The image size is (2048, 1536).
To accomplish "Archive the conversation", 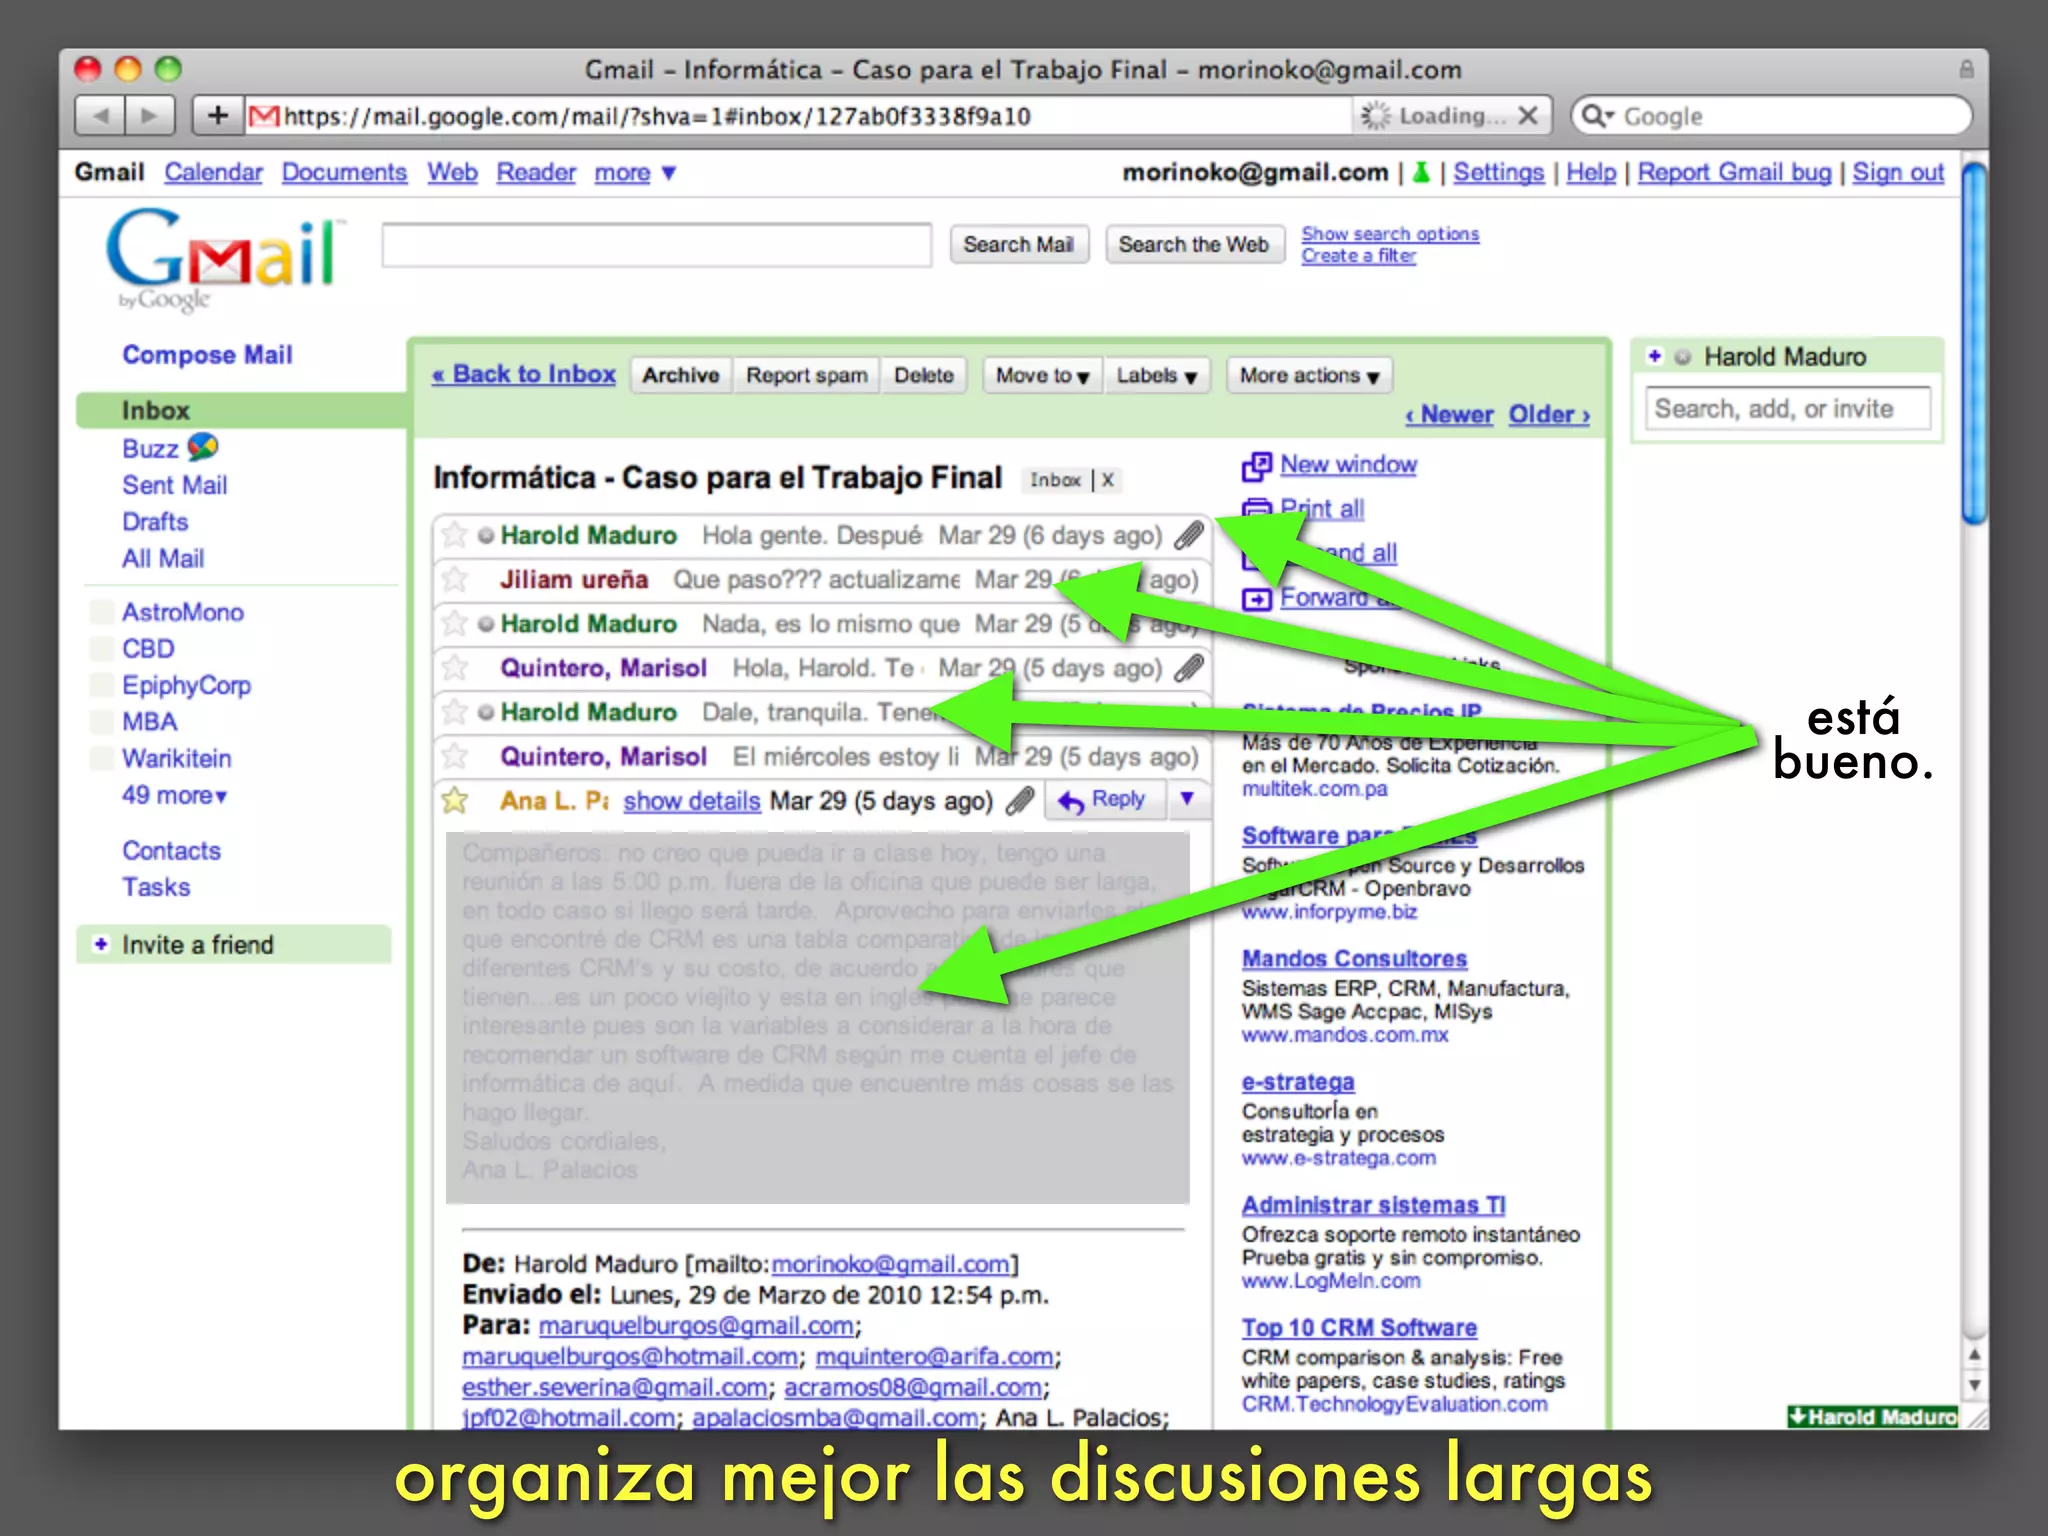I will pyautogui.click(x=681, y=376).
